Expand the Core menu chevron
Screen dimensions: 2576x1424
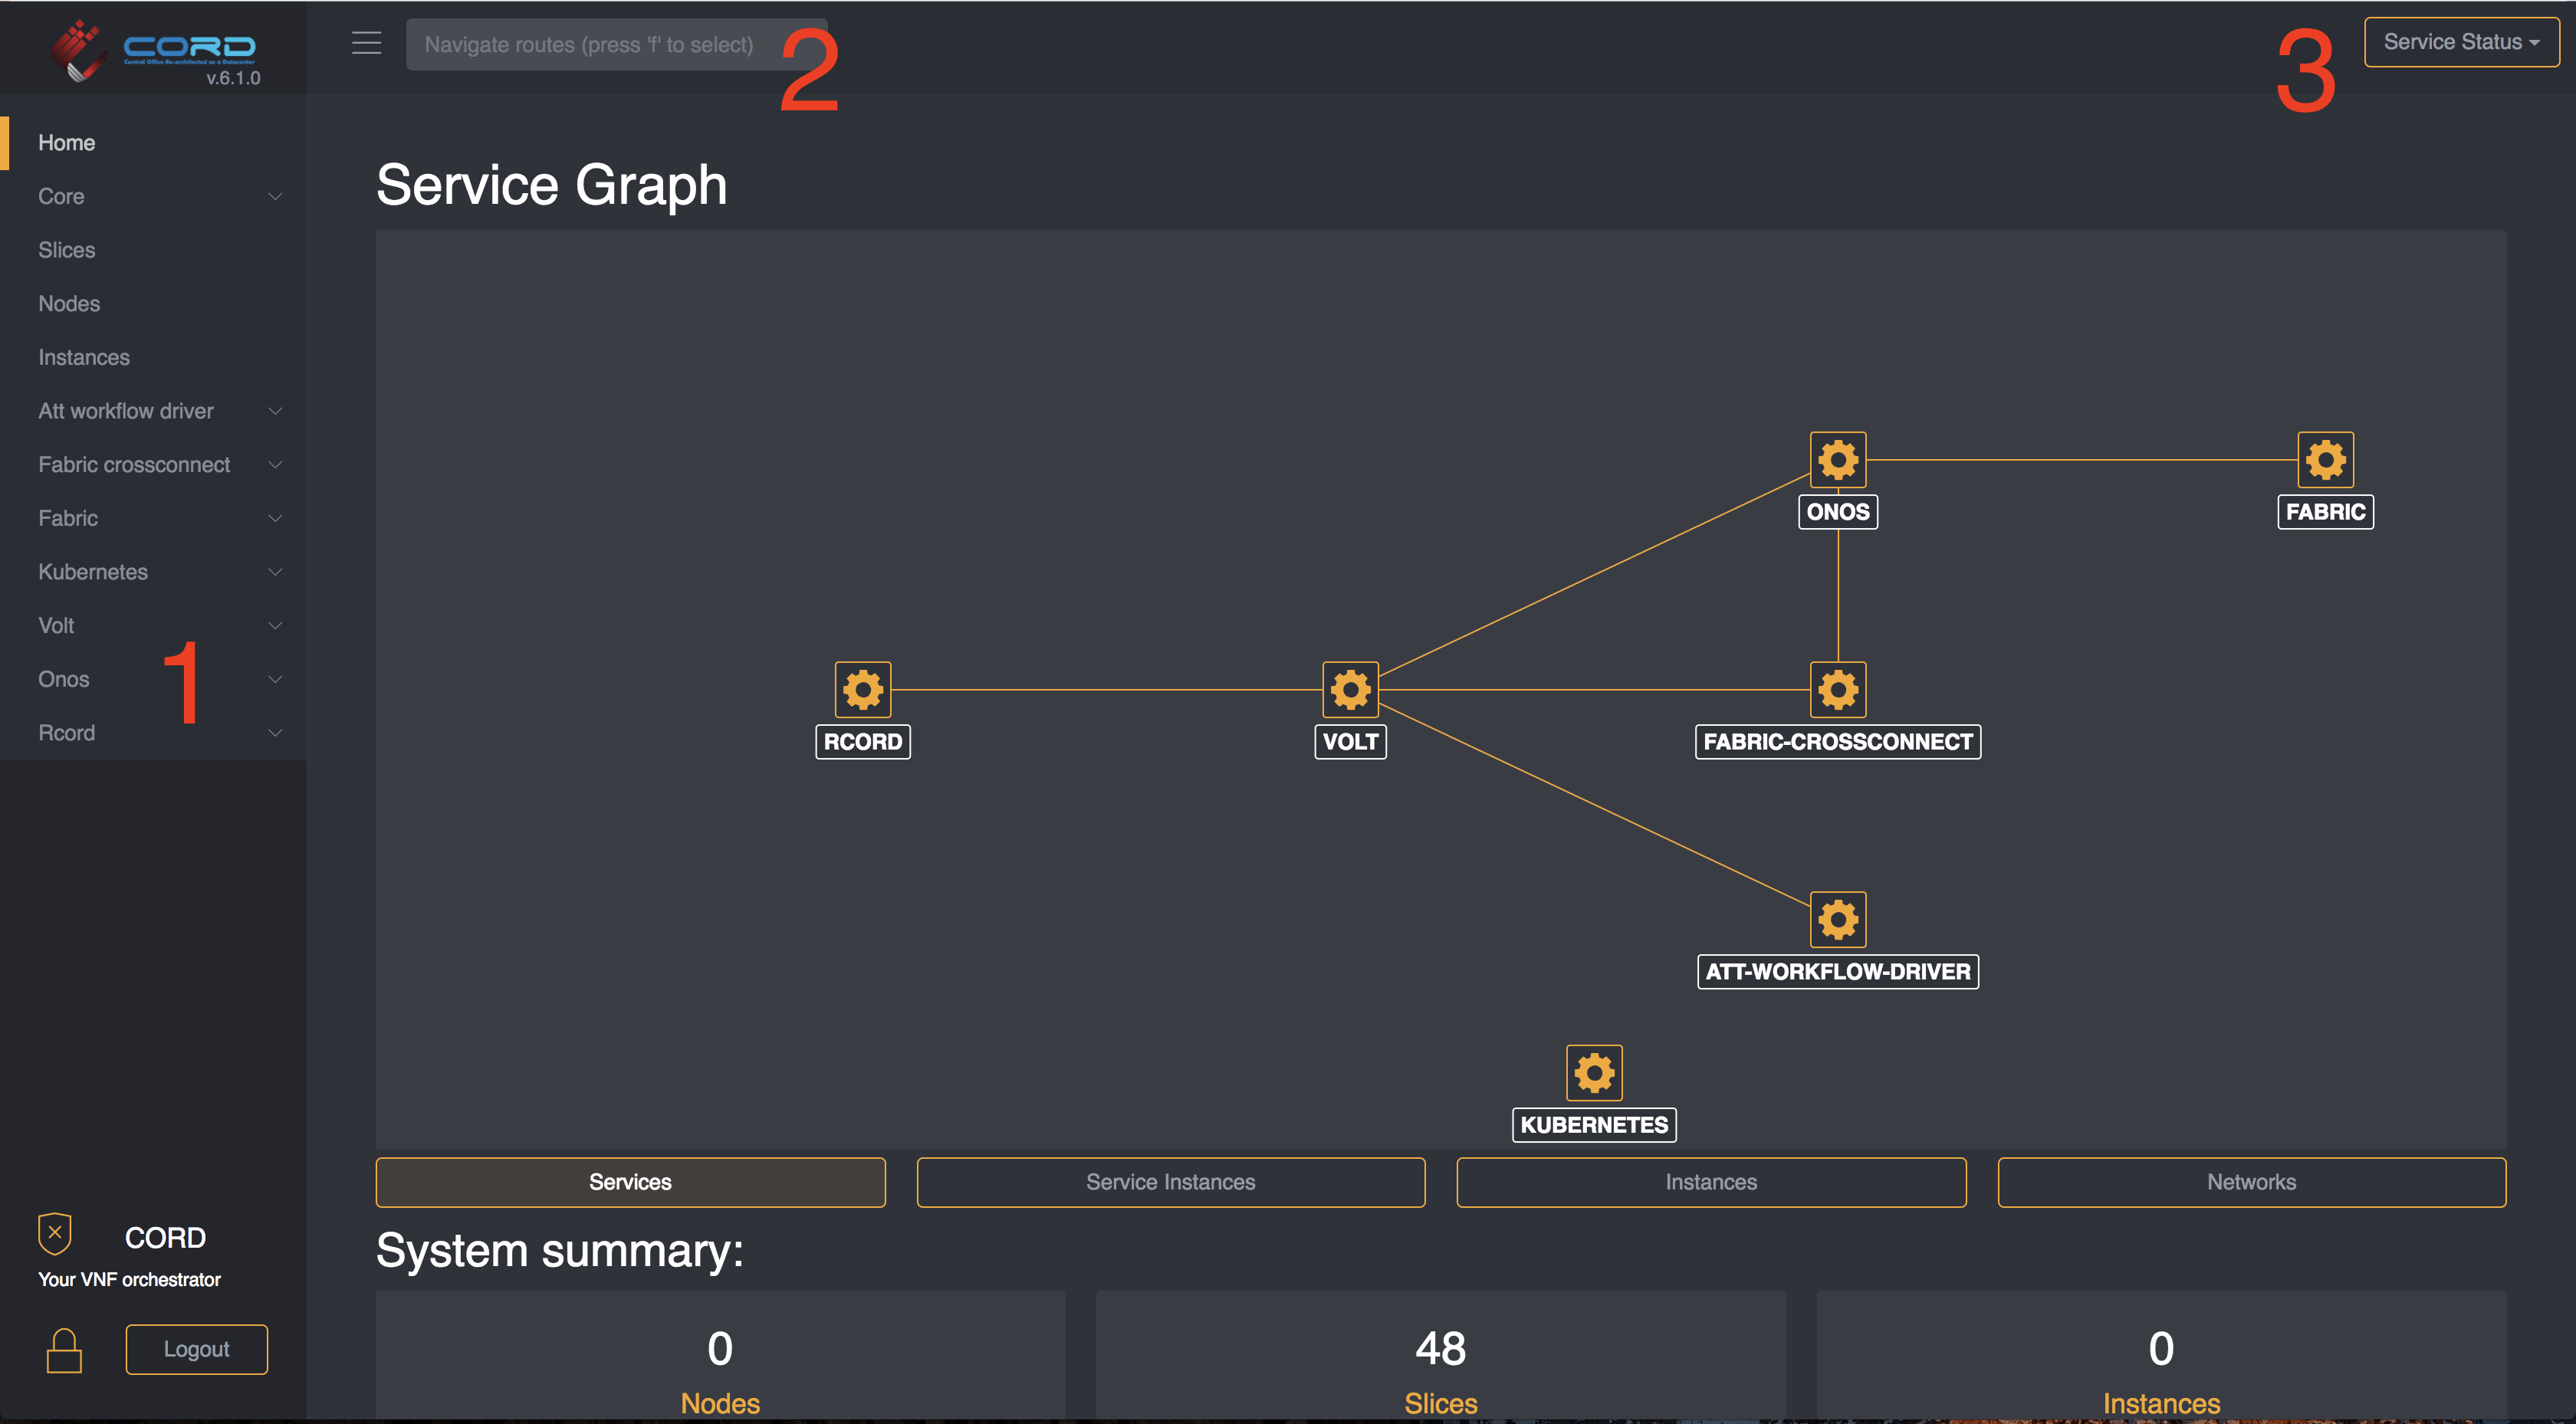[275, 196]
